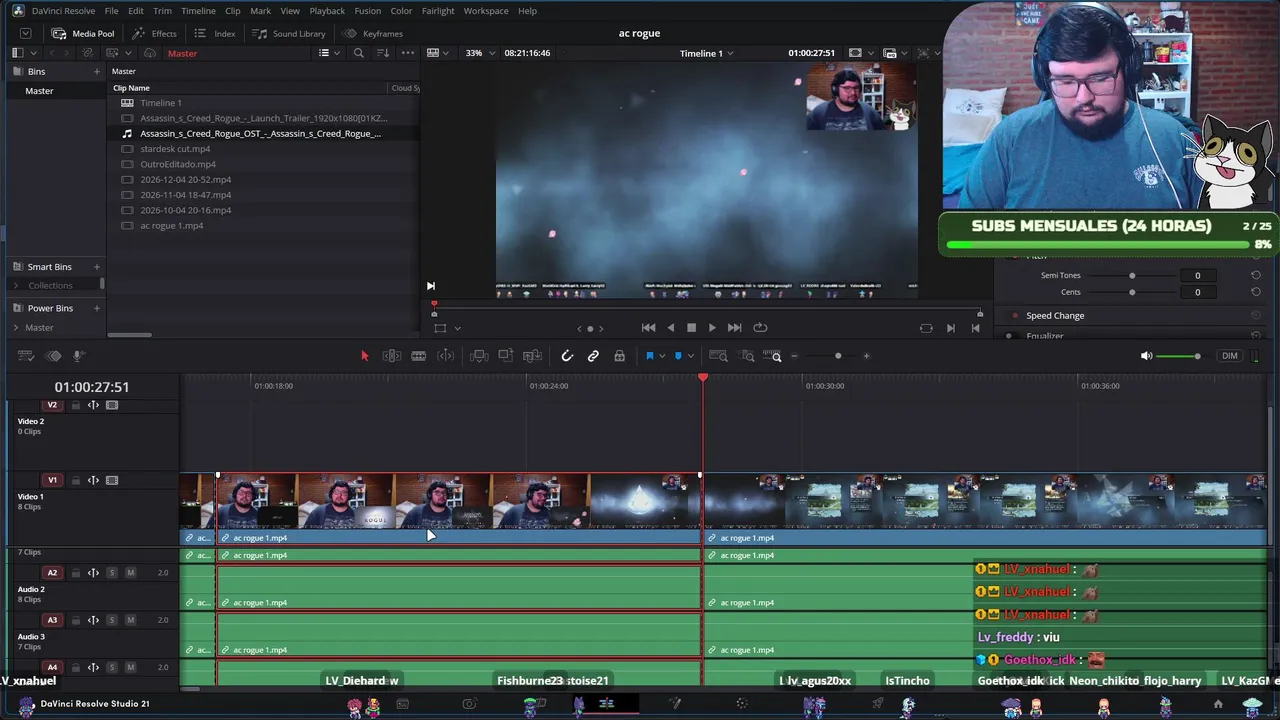The image size is (1280, 720).
Task: Open the Flag color dropdown arrow
Action: tap(662, 356)
